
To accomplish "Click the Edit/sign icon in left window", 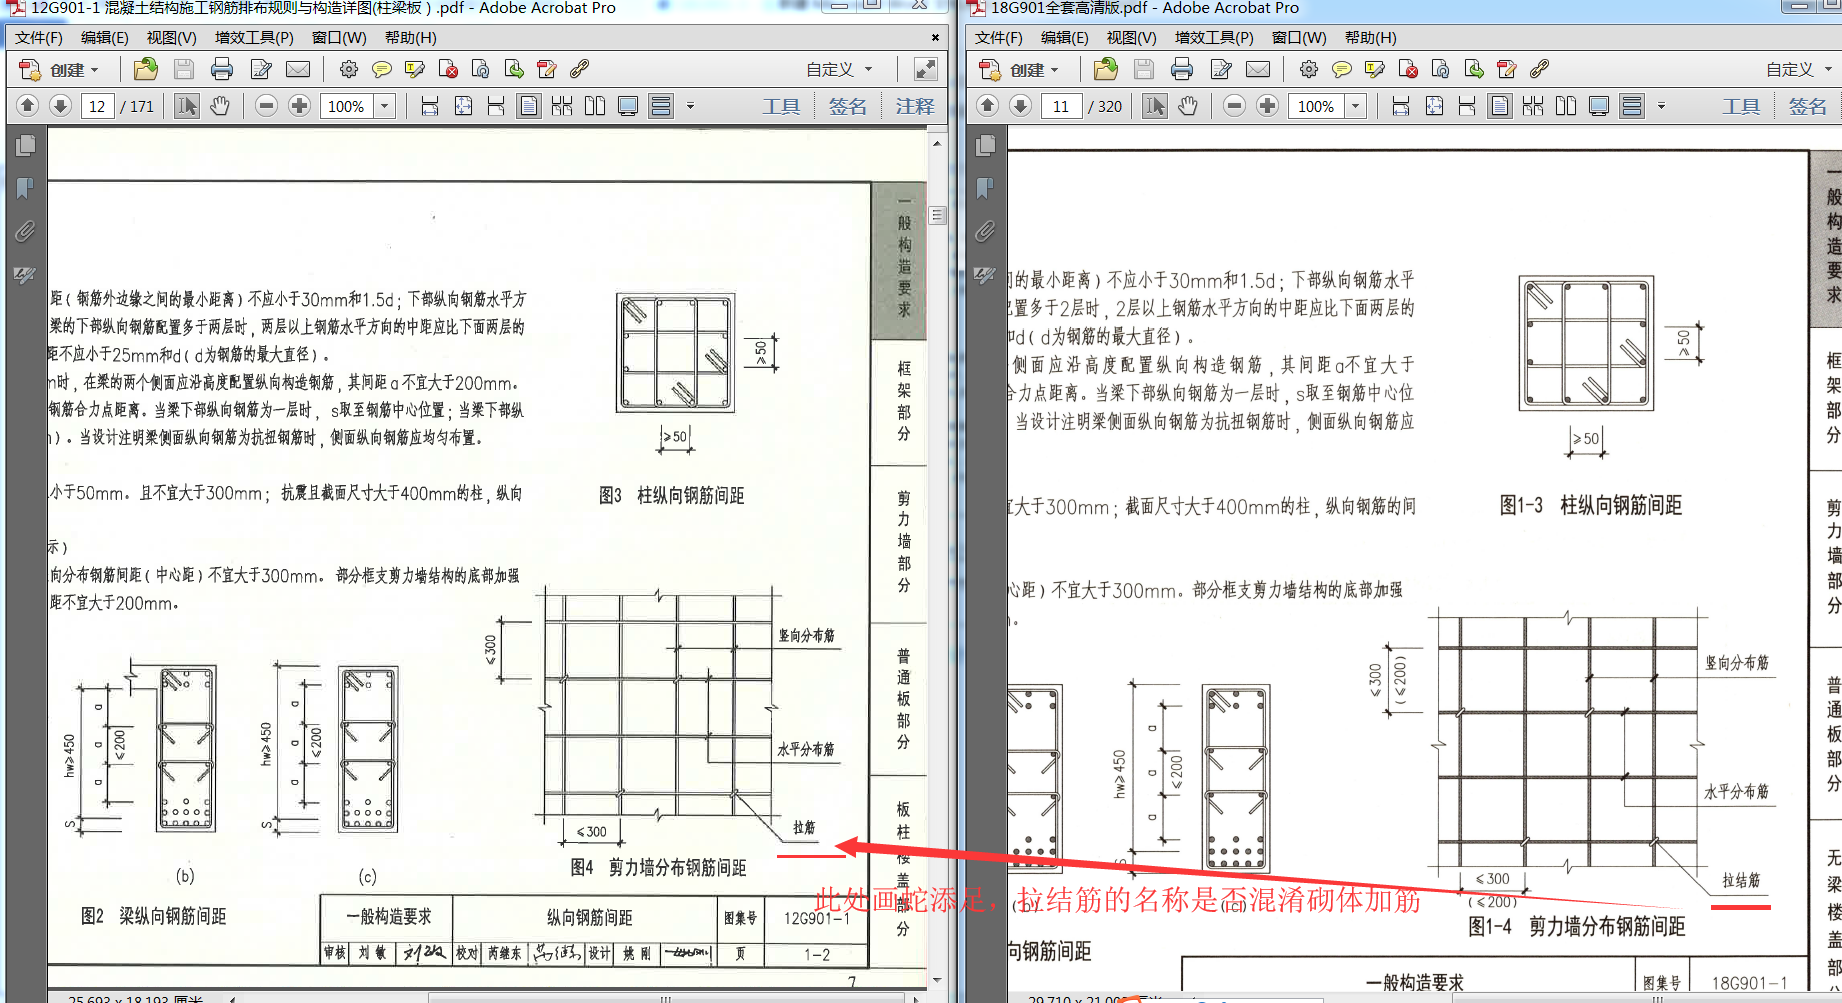I will [x=261, y=69].
